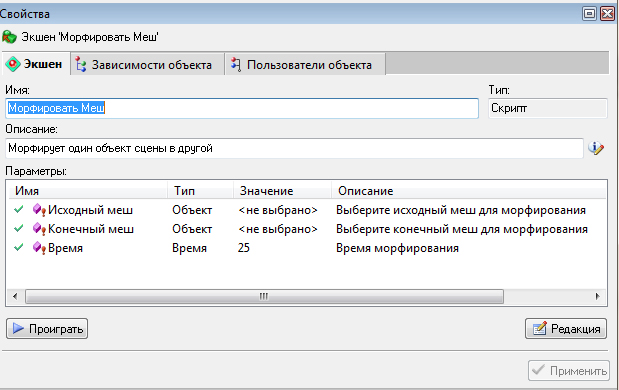
Task: Click the right scroll arrow of parameters list
Action: click(597, 296)
